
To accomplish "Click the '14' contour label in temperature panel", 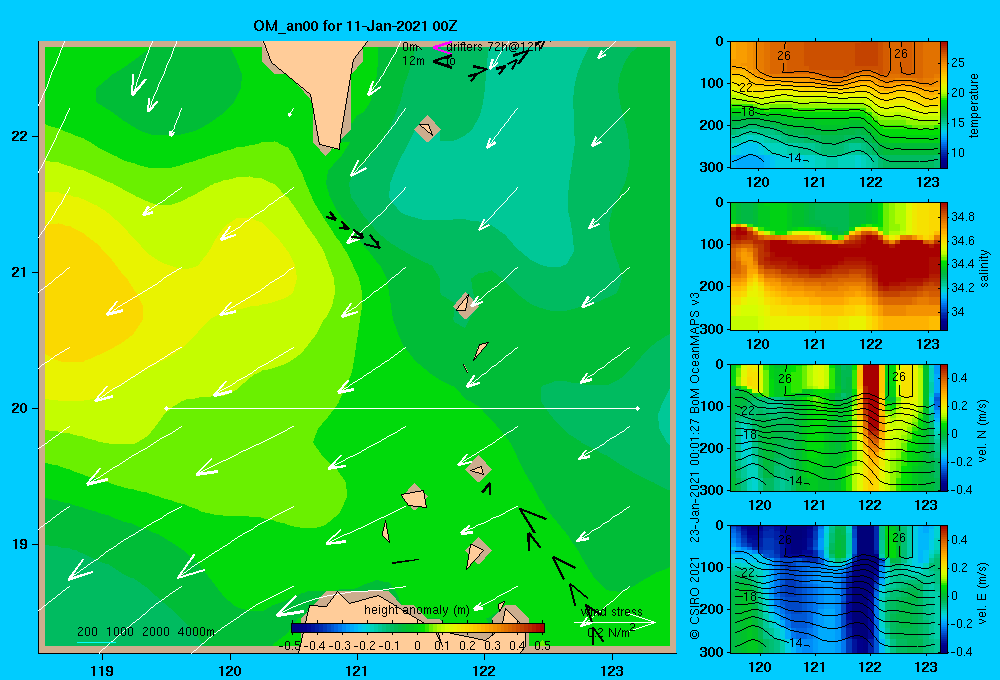I will [x=795, y=157].
